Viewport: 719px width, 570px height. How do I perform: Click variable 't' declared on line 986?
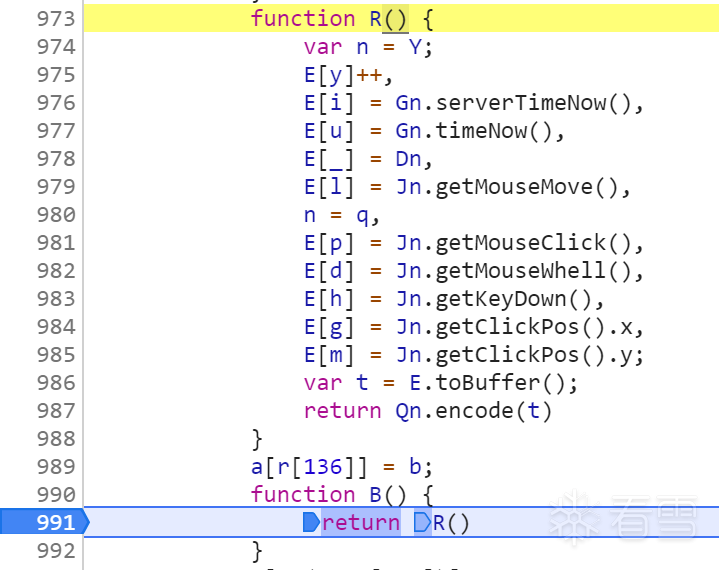click(x=362, y=383)
